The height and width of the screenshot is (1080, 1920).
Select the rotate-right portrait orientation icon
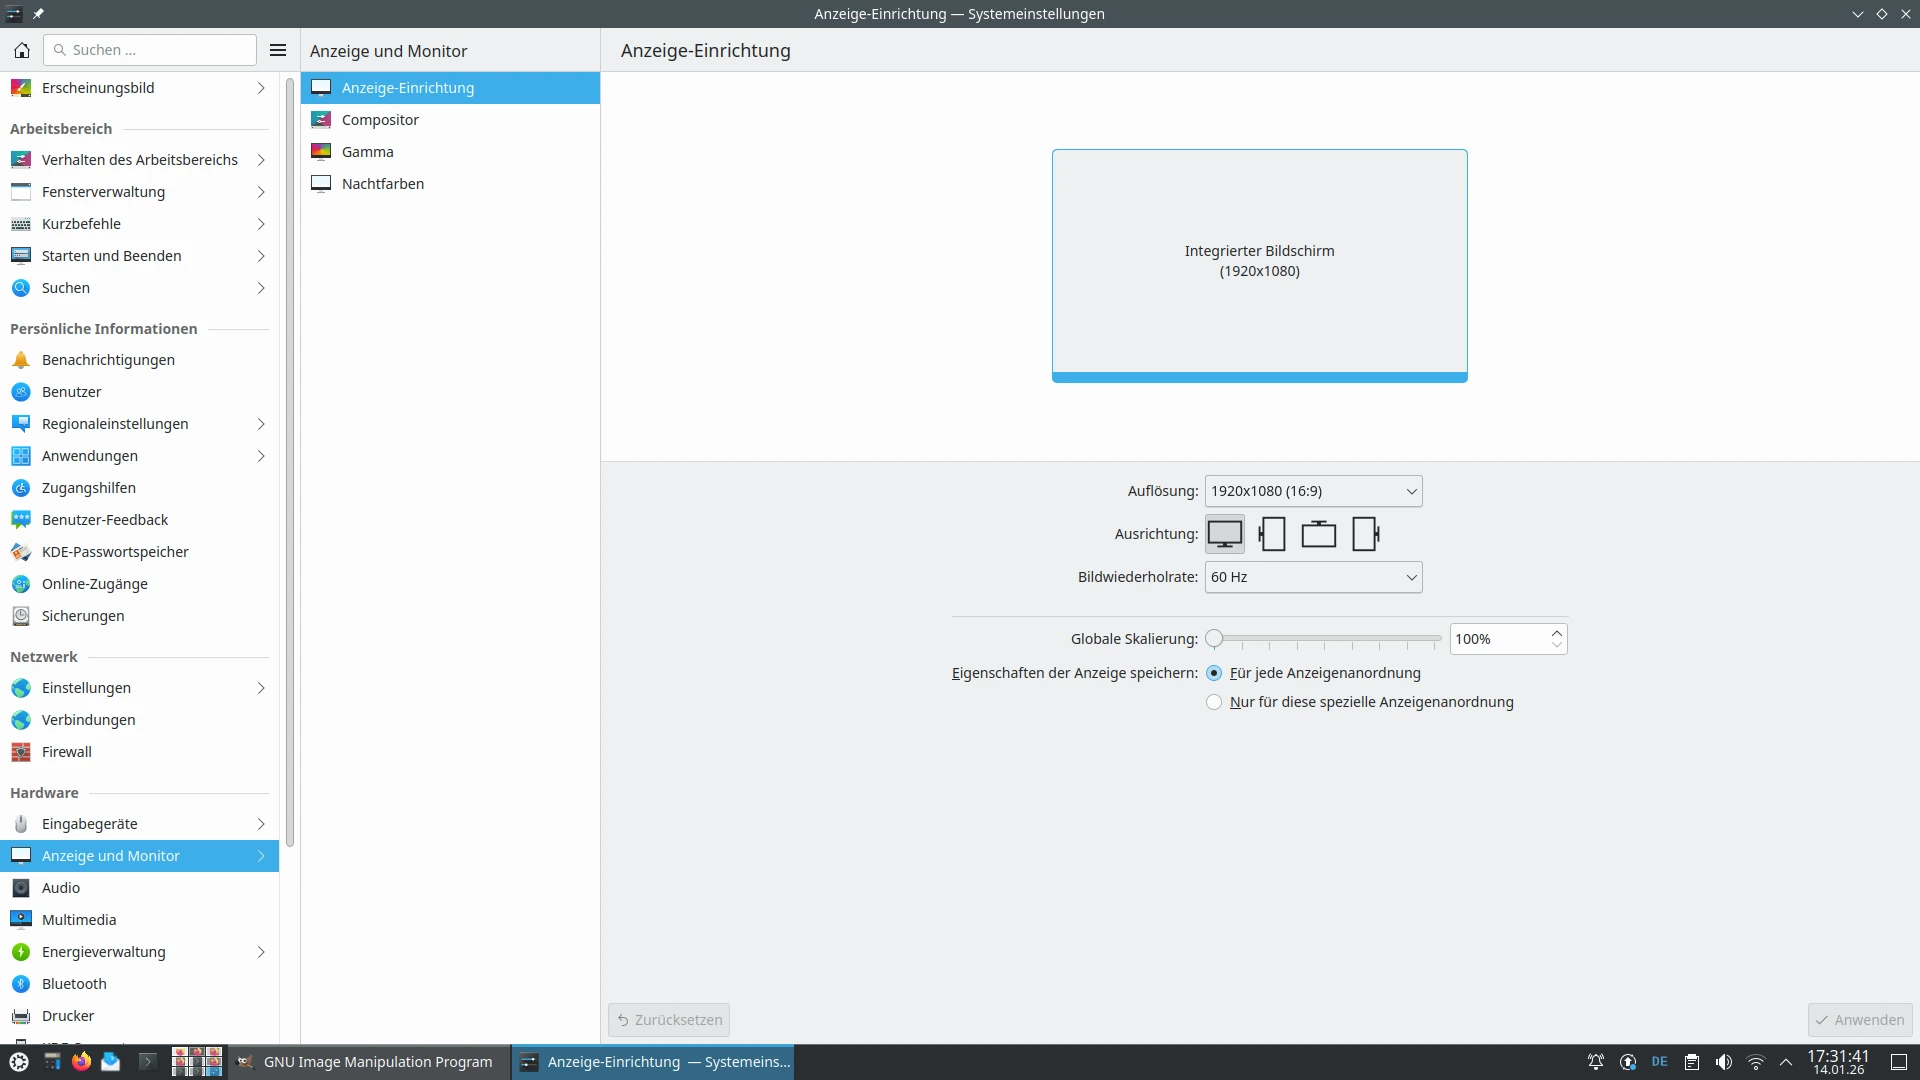[x=1365, y=534]
